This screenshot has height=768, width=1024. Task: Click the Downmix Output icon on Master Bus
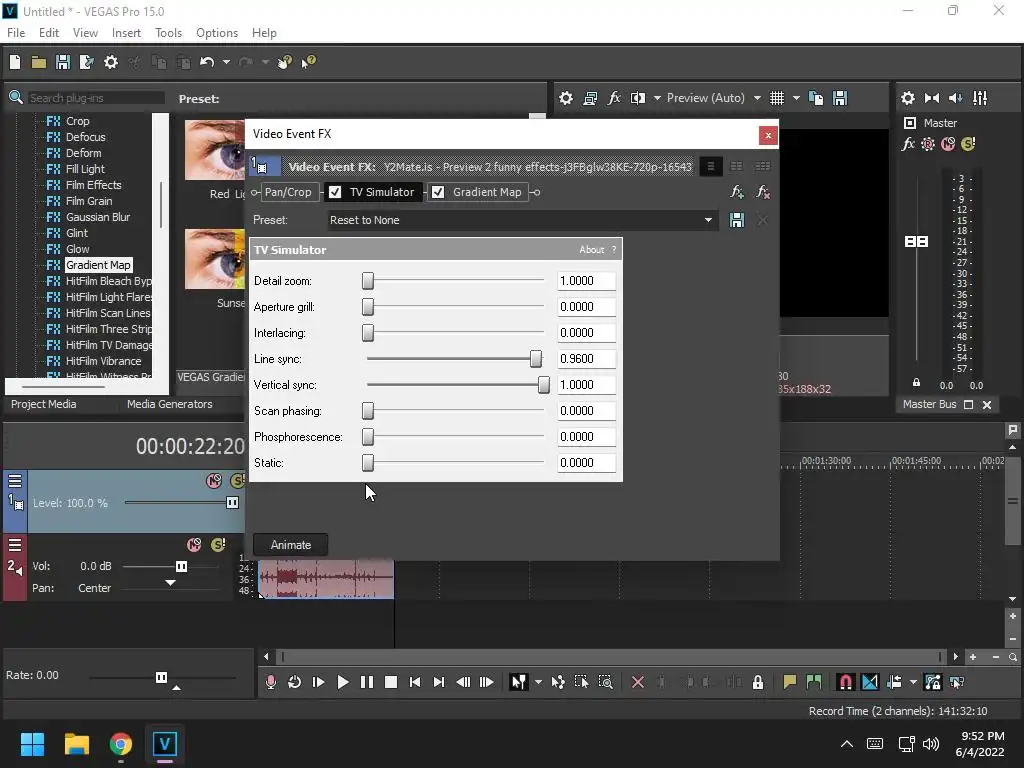[x=932, y=99]
